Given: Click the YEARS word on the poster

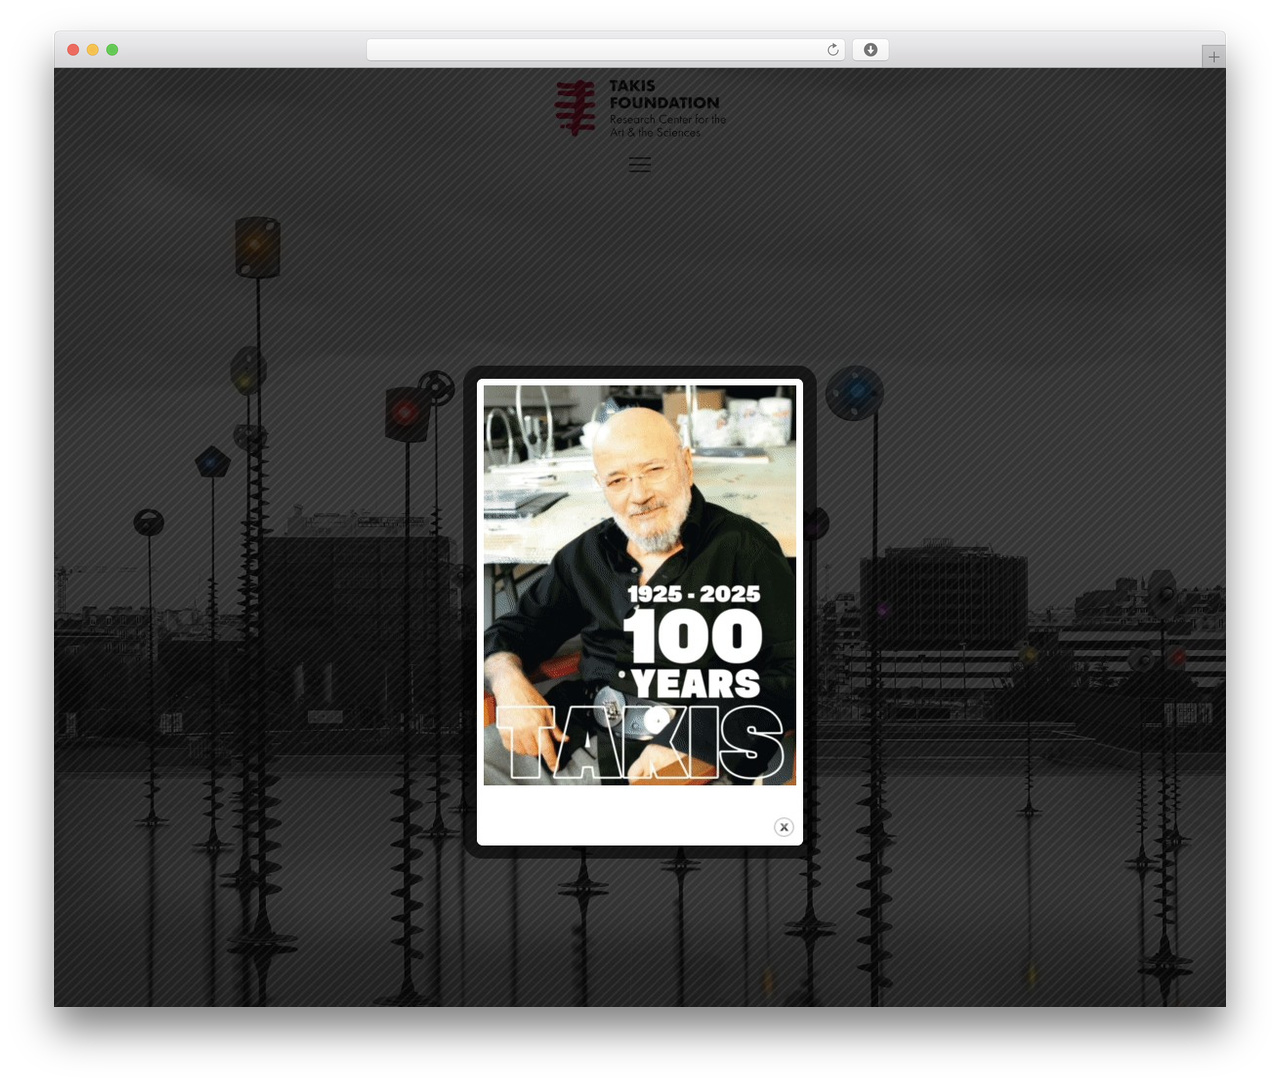Looking at the screenshot, I should point(696,684).
